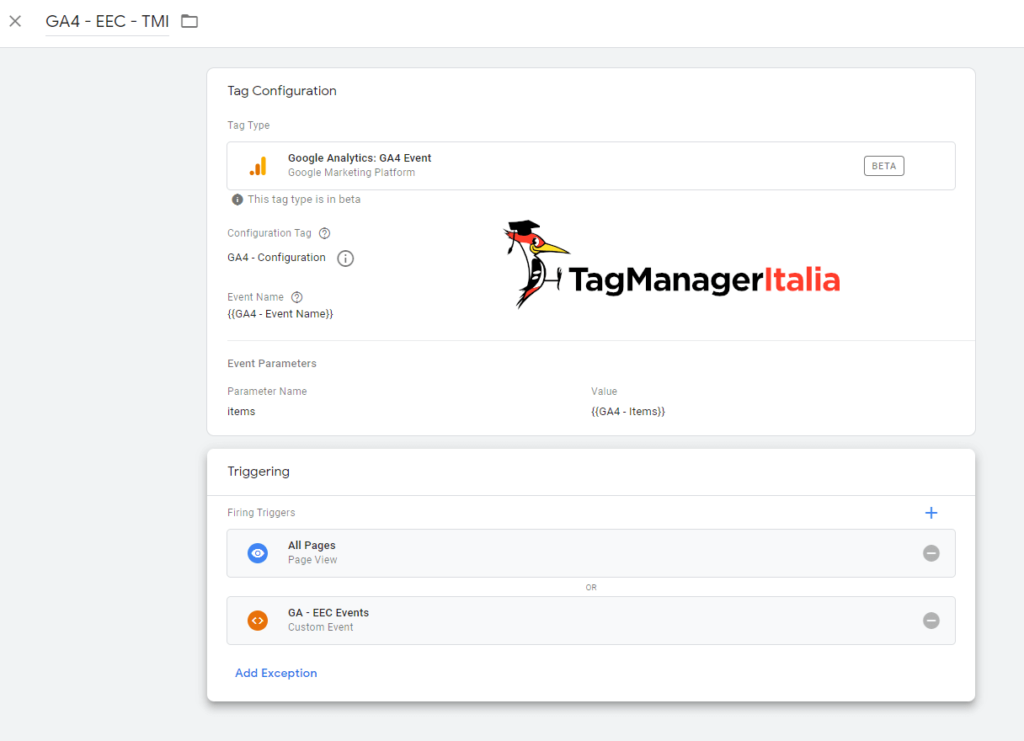Click the All Pages eye icon

[258, 553]
